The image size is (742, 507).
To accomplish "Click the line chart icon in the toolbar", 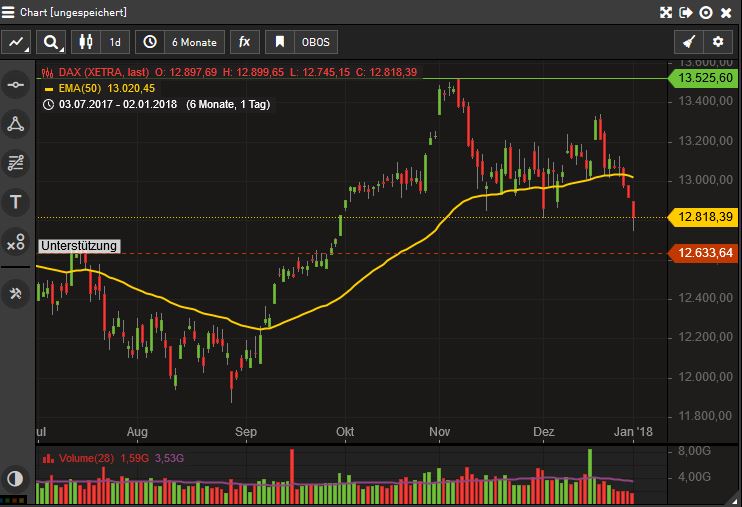I will (x=17, y=42).
